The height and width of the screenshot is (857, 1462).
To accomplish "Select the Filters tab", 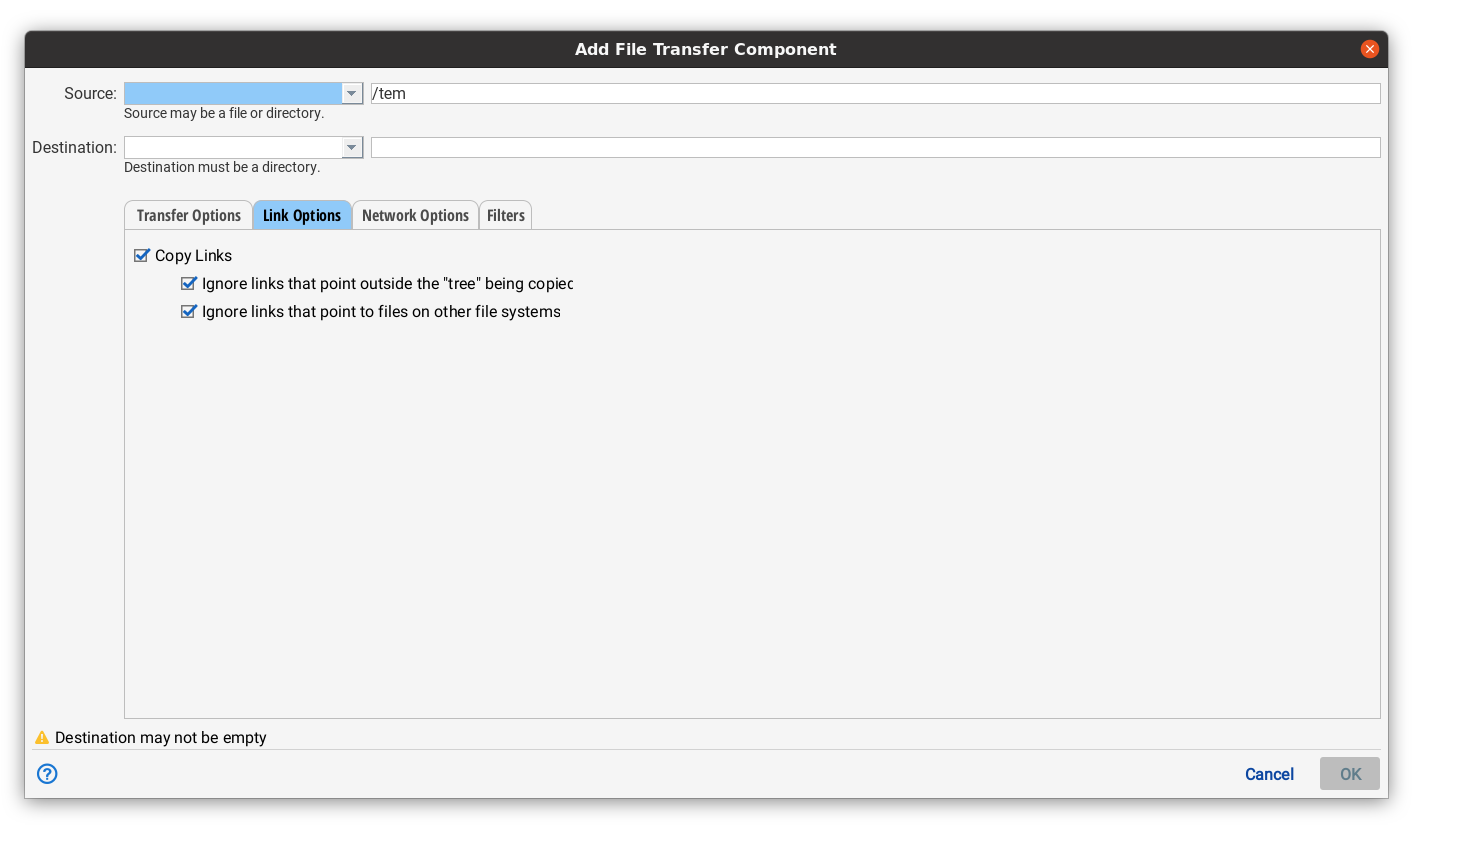I will (x=505, y=214).
